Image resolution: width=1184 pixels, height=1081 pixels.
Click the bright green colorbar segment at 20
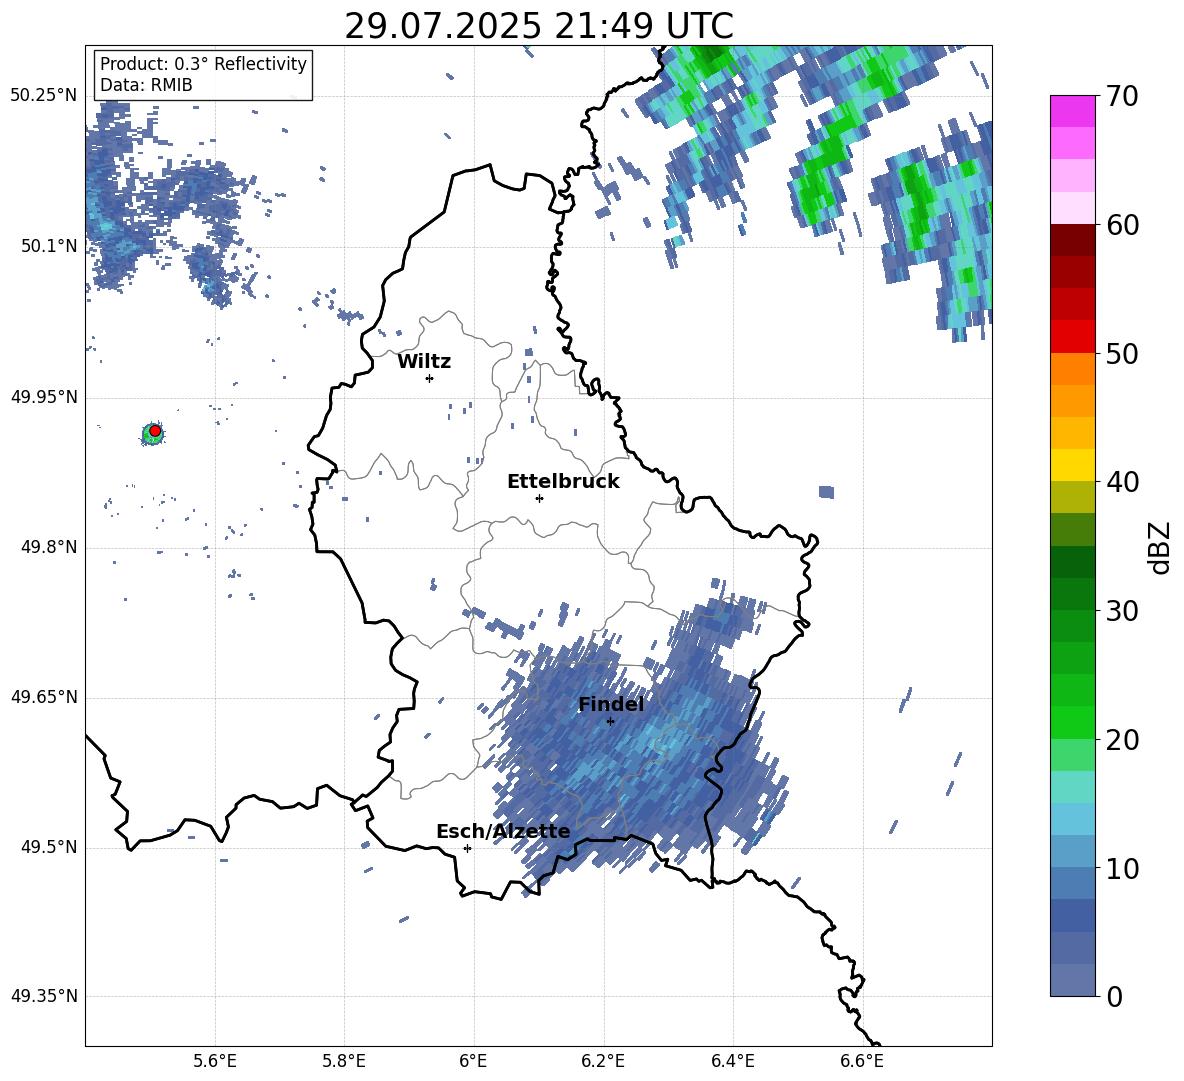click(1072, 722)
